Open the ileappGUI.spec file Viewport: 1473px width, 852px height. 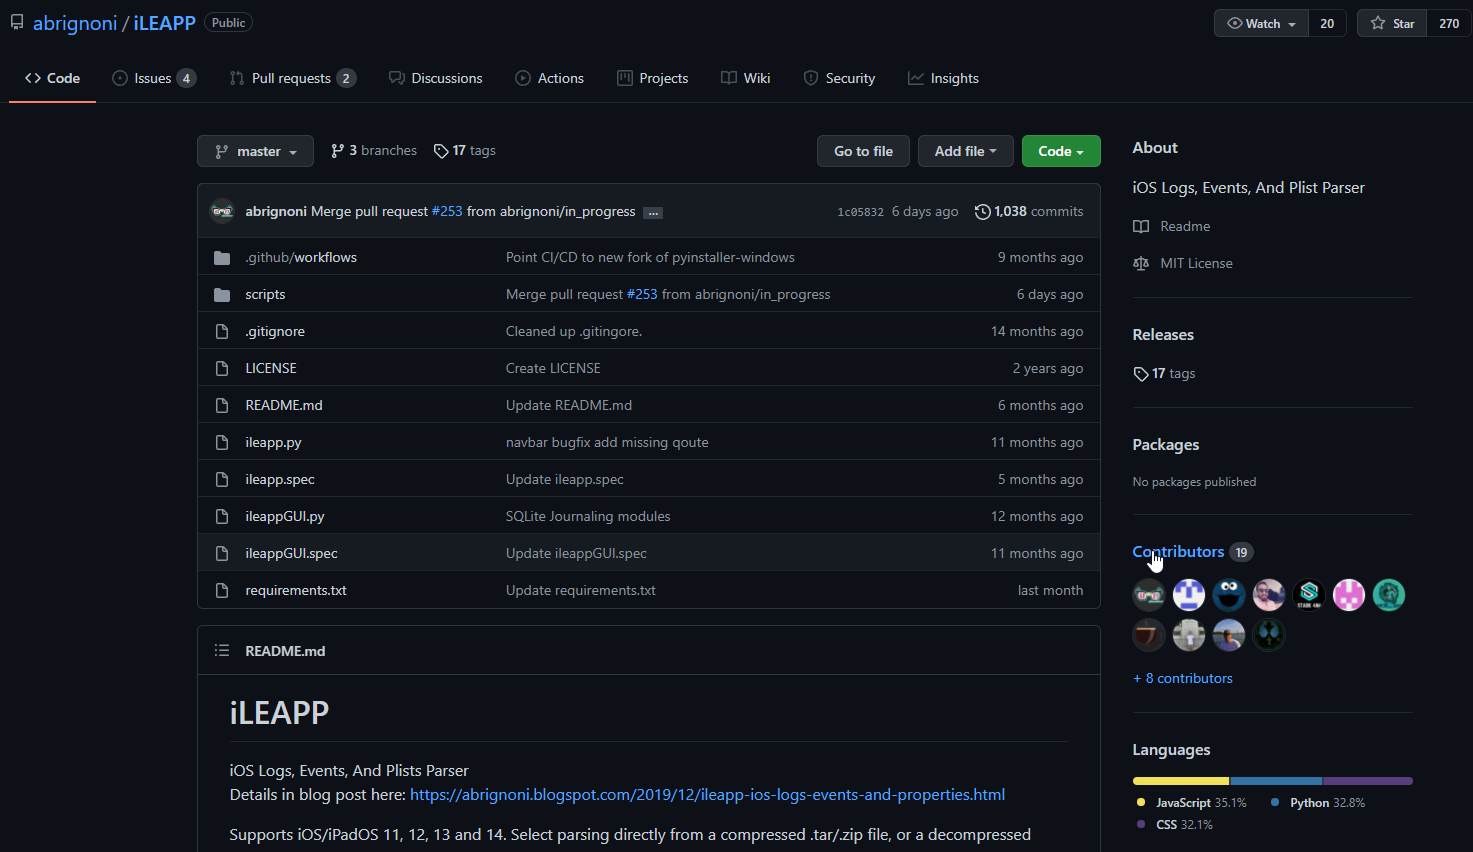point(291,553)
